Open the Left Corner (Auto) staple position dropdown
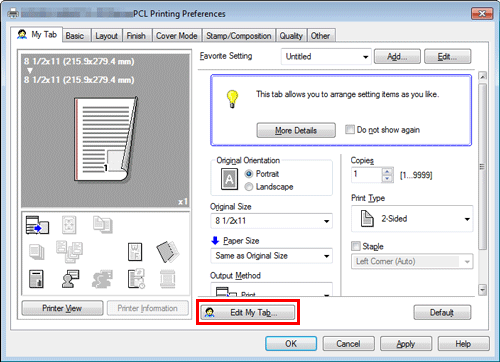The height and width of the screenshot is (362, 500). point(412,261)
